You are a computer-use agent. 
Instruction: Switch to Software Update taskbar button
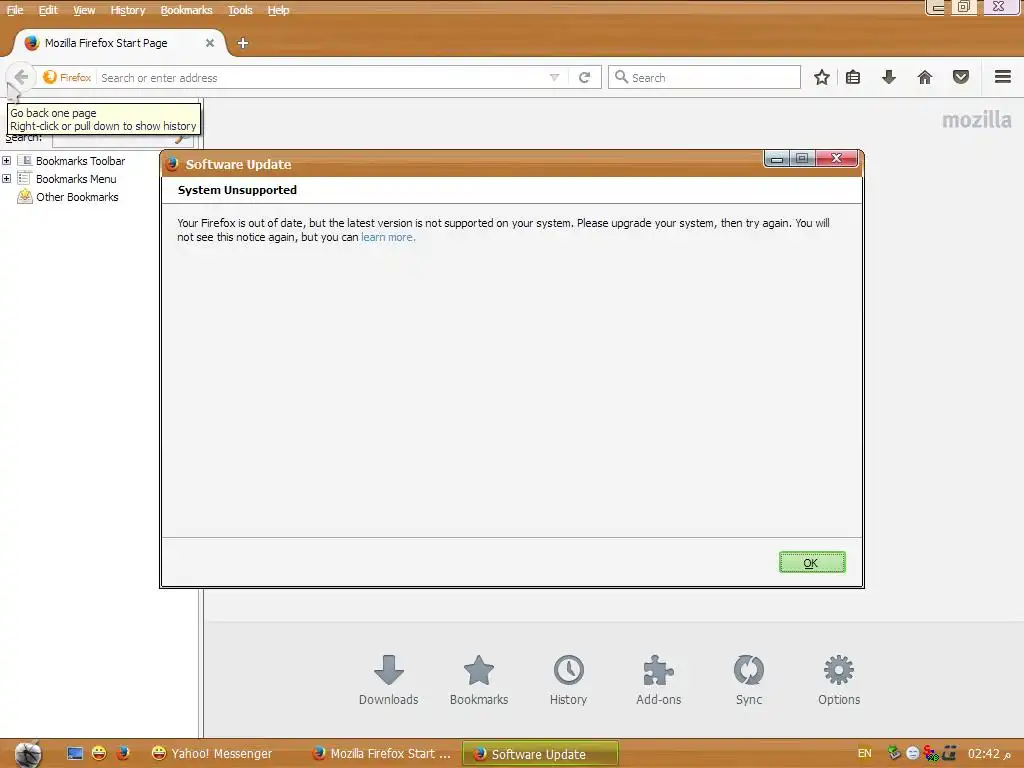540,754
